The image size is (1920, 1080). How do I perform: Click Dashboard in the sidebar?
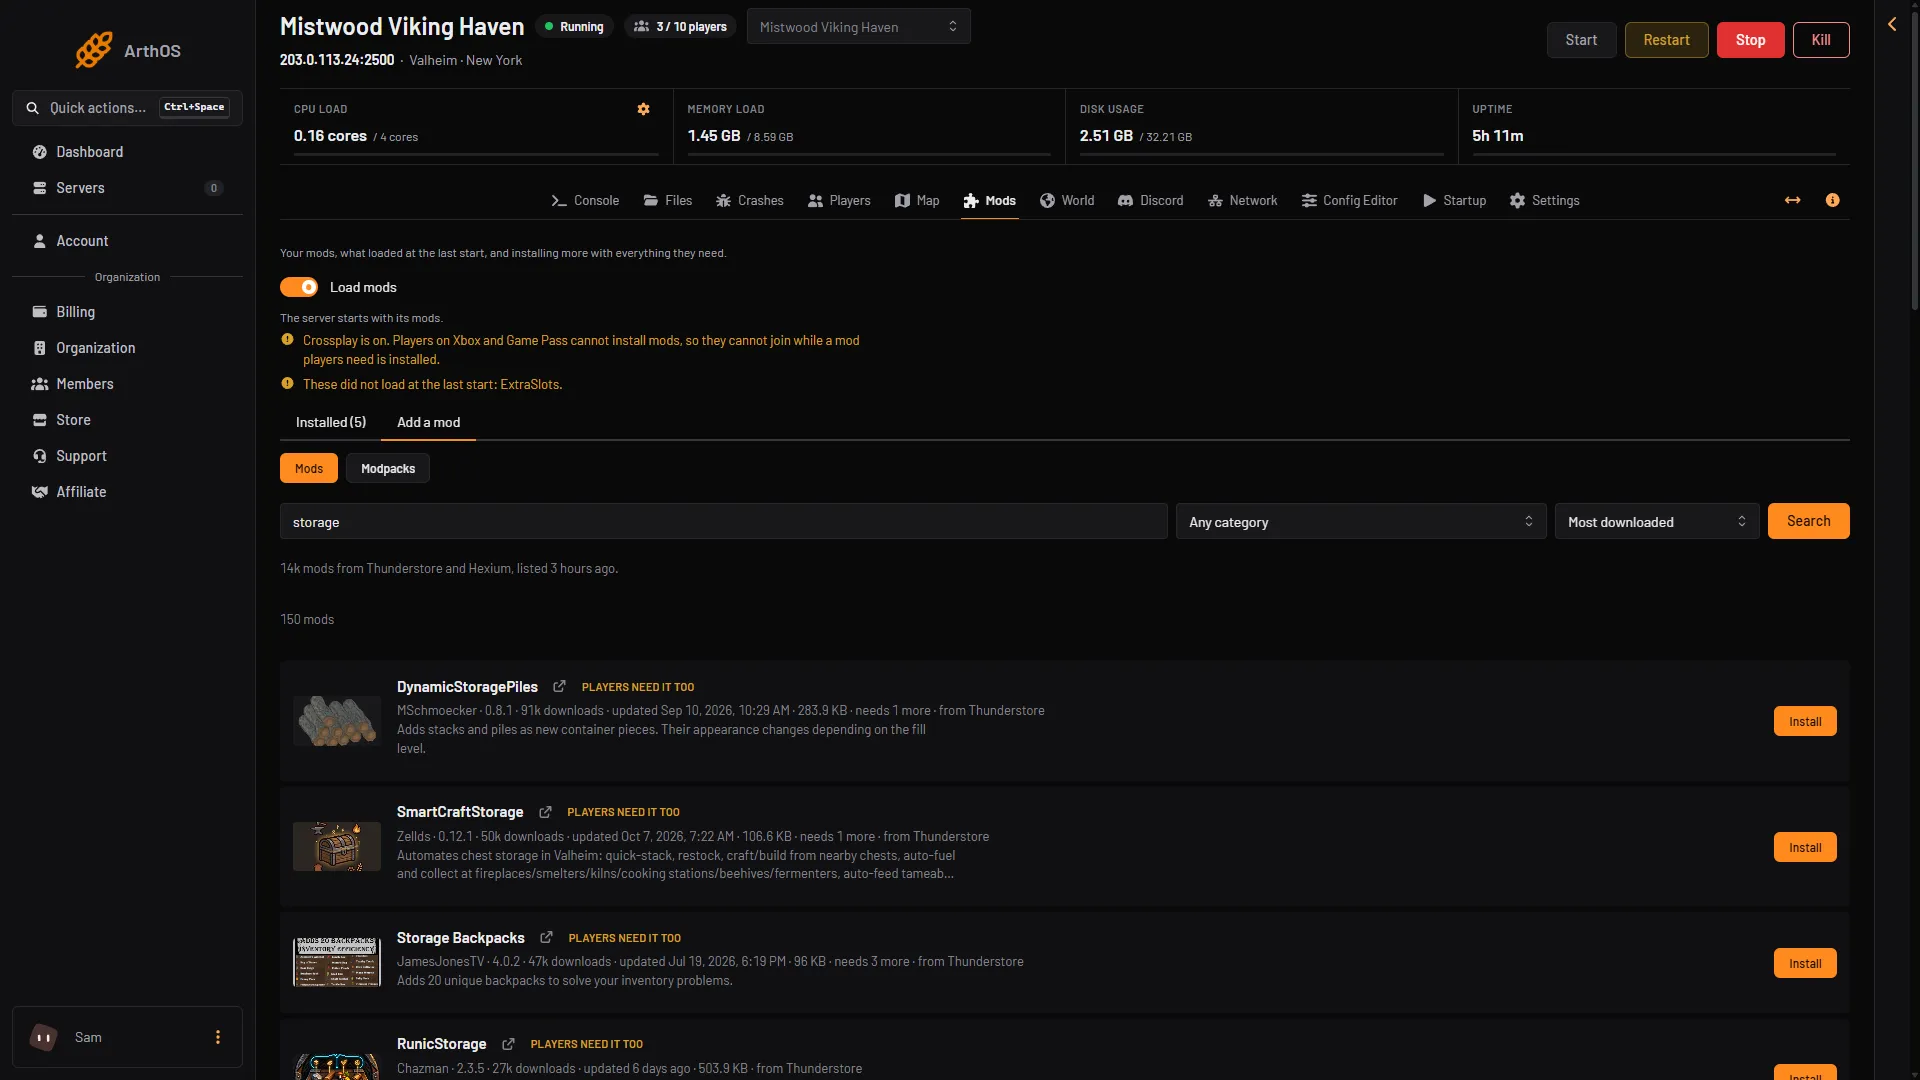point(127,152)
